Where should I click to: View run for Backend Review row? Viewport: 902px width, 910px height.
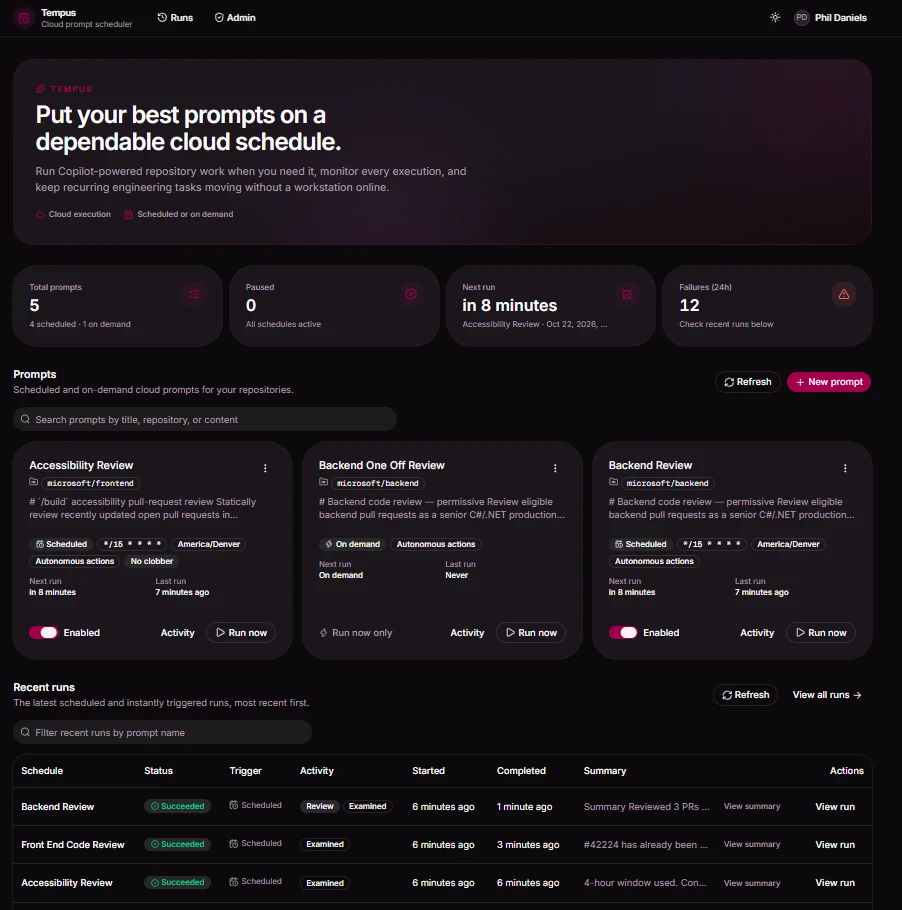click(835, 807)
